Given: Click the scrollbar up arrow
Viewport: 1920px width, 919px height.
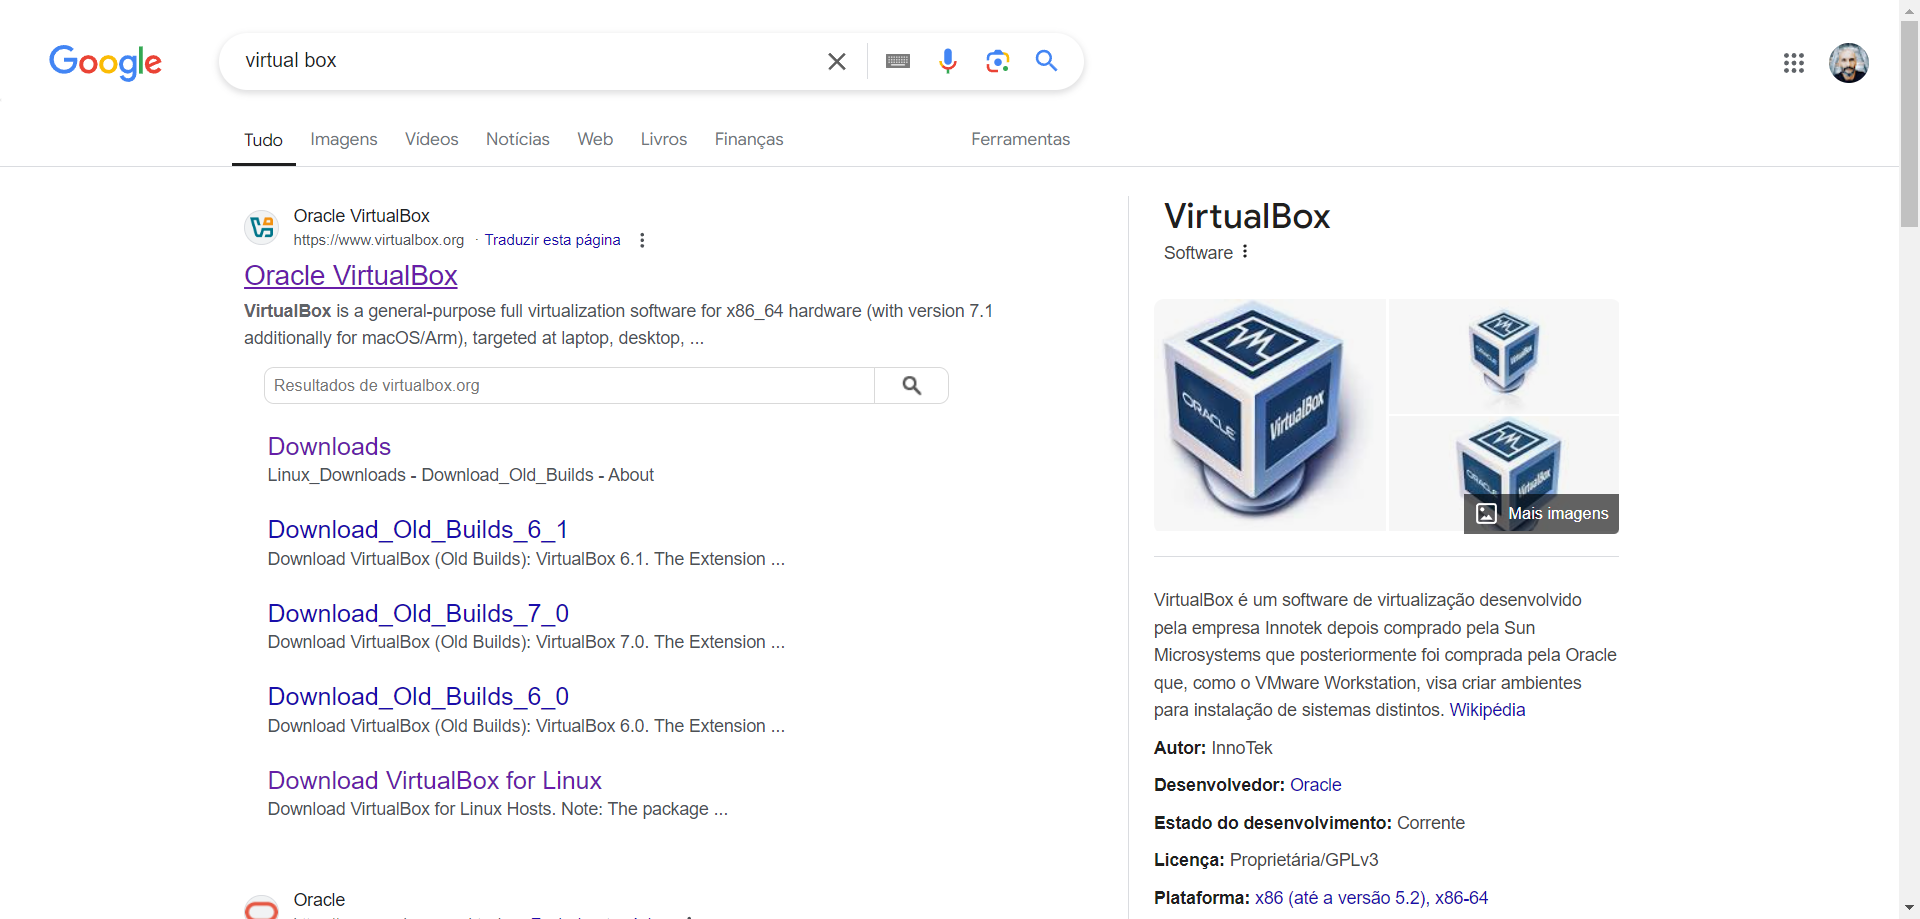Looking at the screenshot, I should click(1910, 9).
